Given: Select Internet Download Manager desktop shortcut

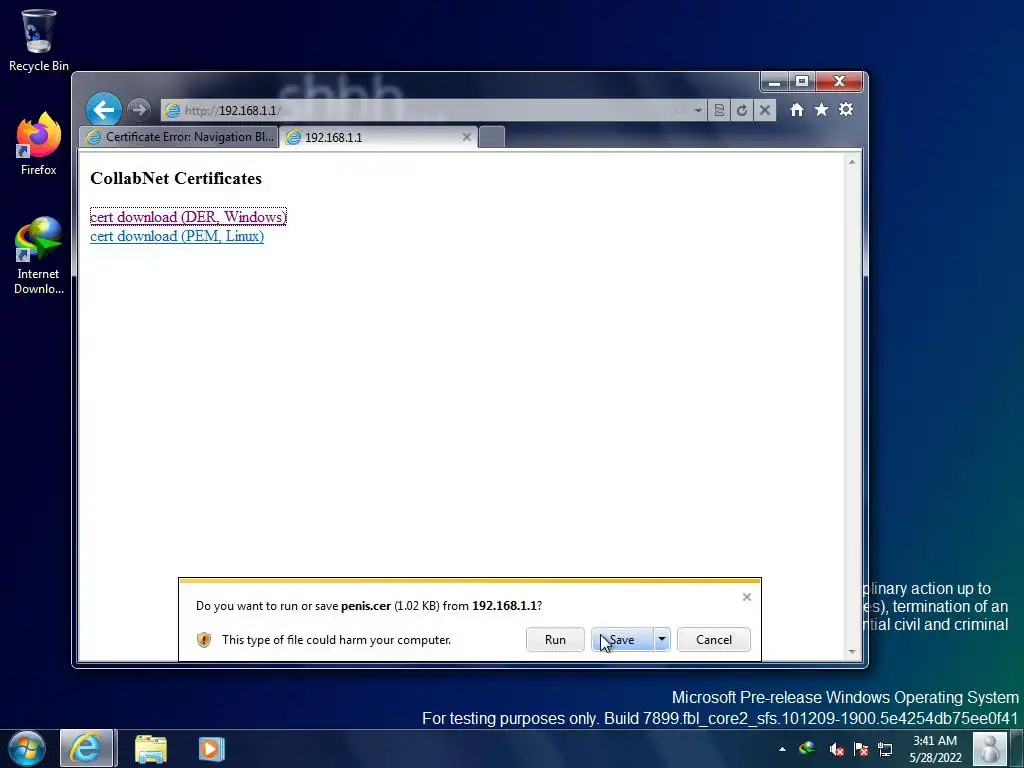Looking at the screenshot, I should pos(38,256).
